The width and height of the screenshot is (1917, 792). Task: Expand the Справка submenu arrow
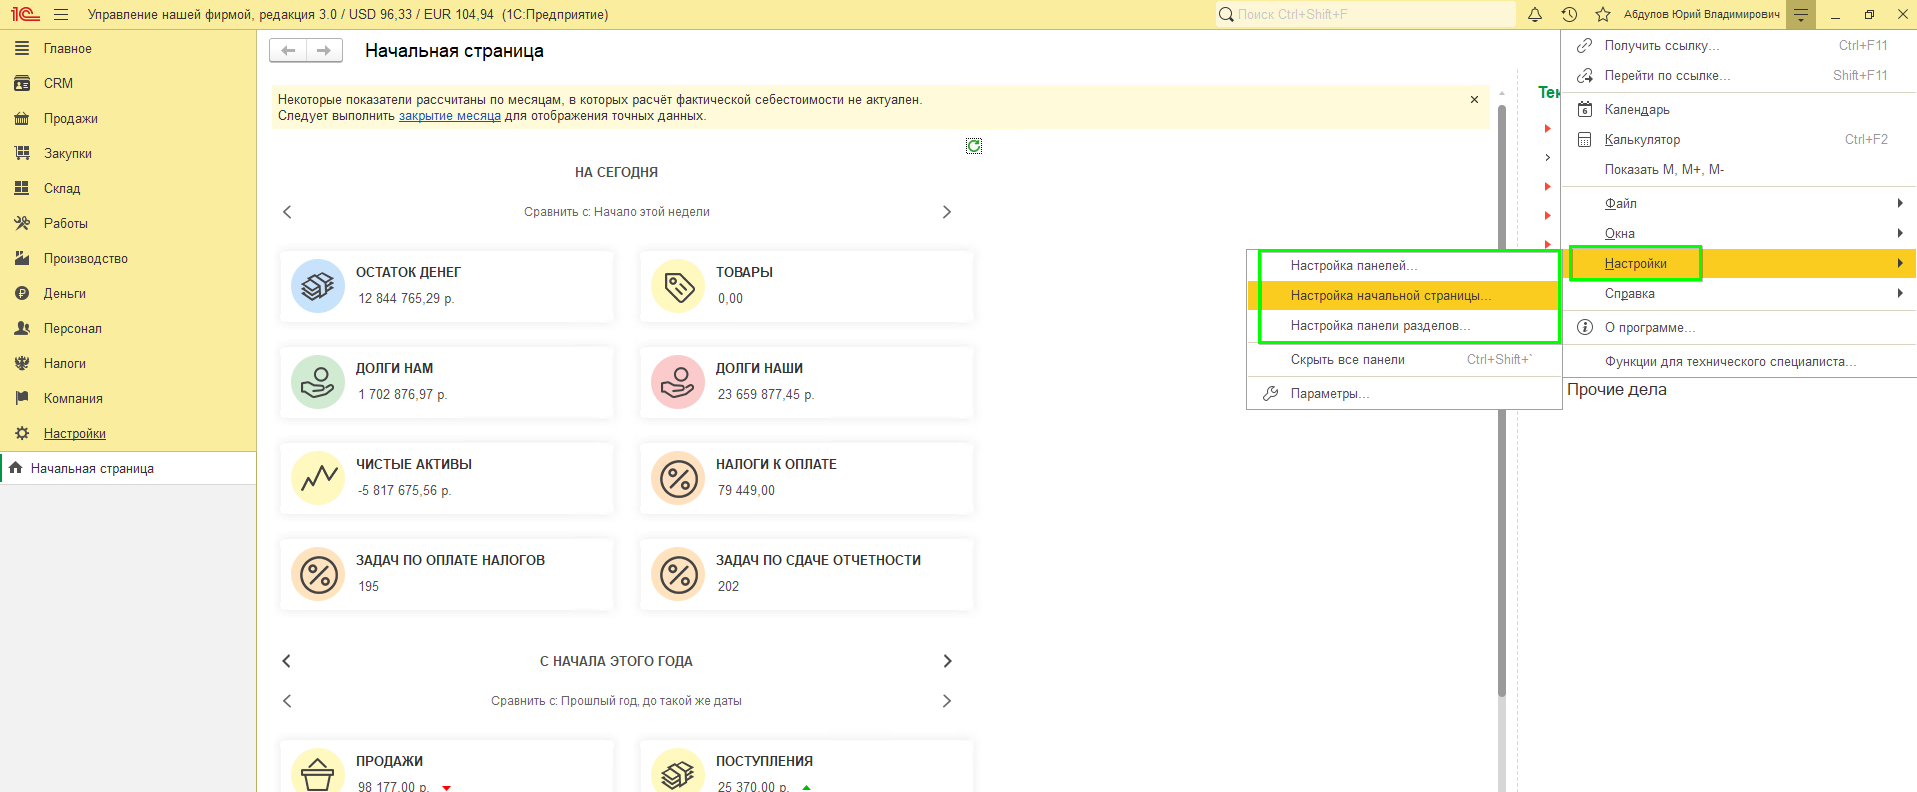tap(1900, 293)
